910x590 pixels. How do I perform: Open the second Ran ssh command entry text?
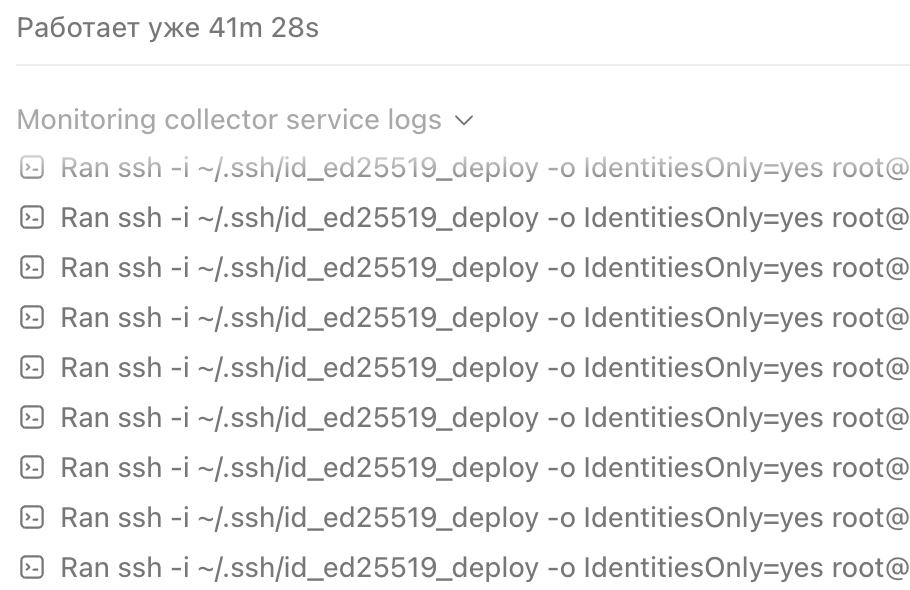pos(485,218)
